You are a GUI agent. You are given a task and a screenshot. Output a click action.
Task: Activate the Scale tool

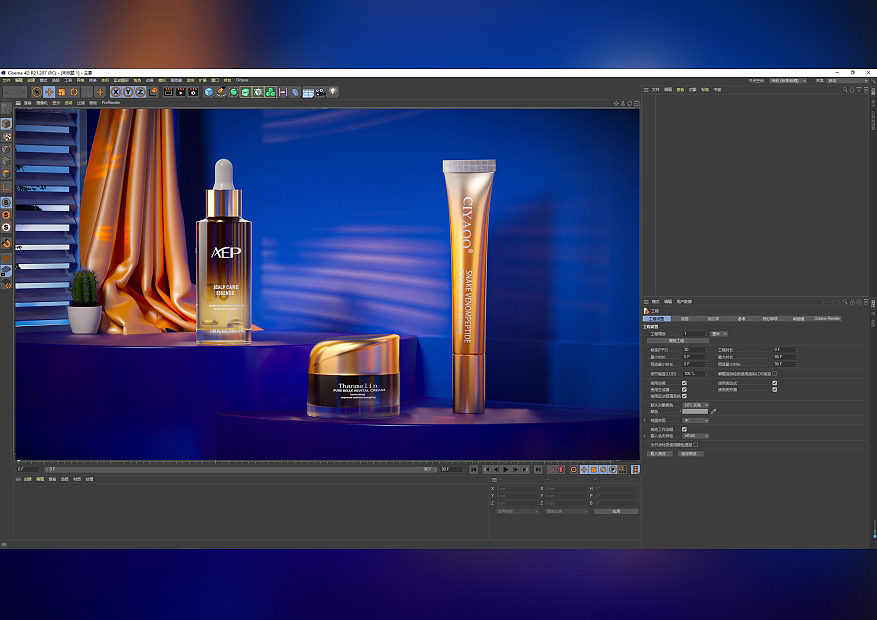coord(62,92)
